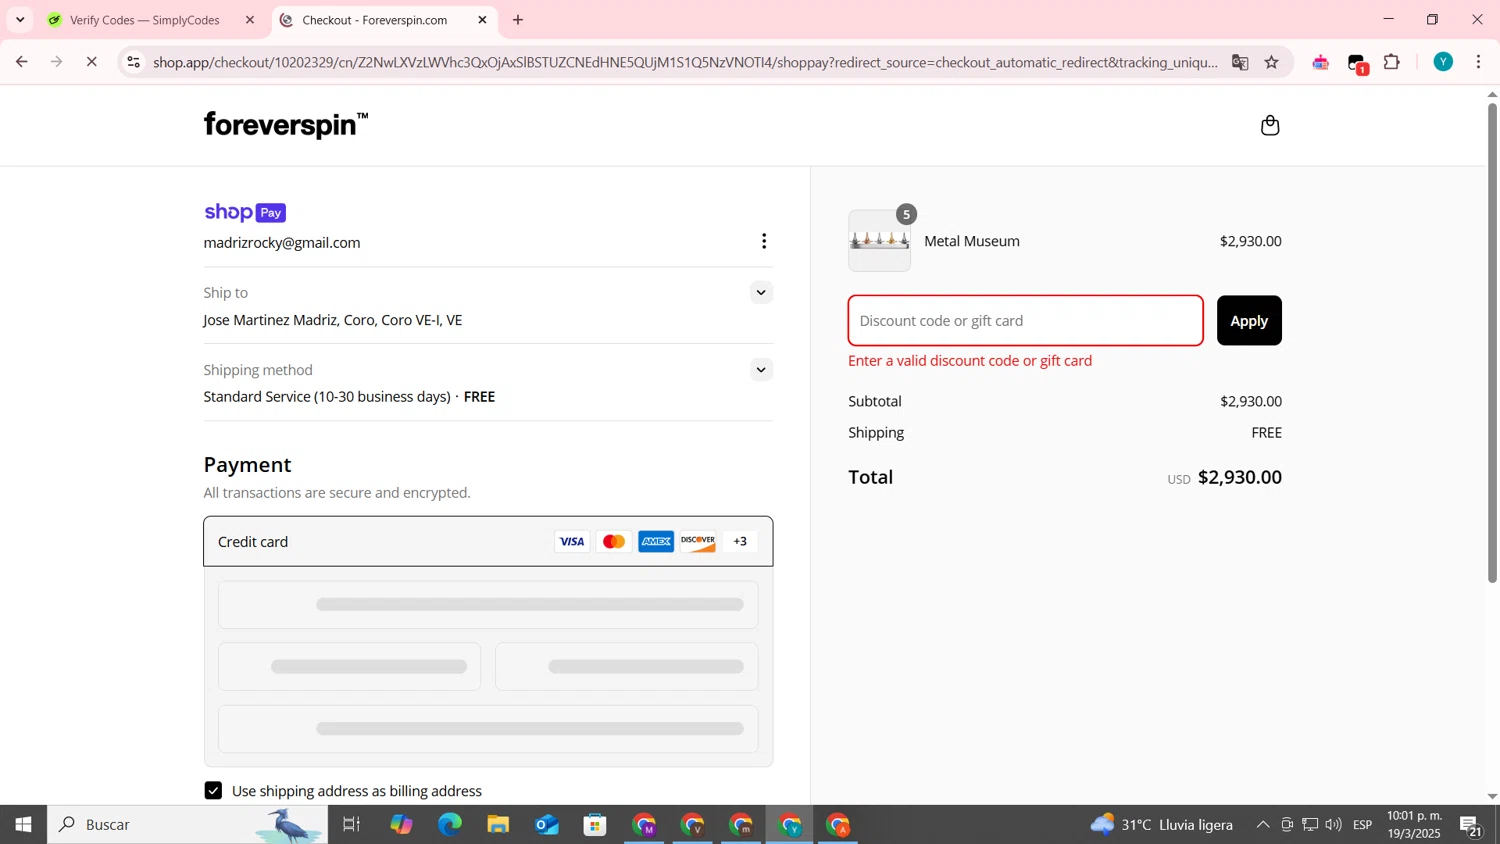Click the Total $2,930.00 amount
Image resolution: width=1500 pixels, height=844 pixels.
pos(1240,477)
